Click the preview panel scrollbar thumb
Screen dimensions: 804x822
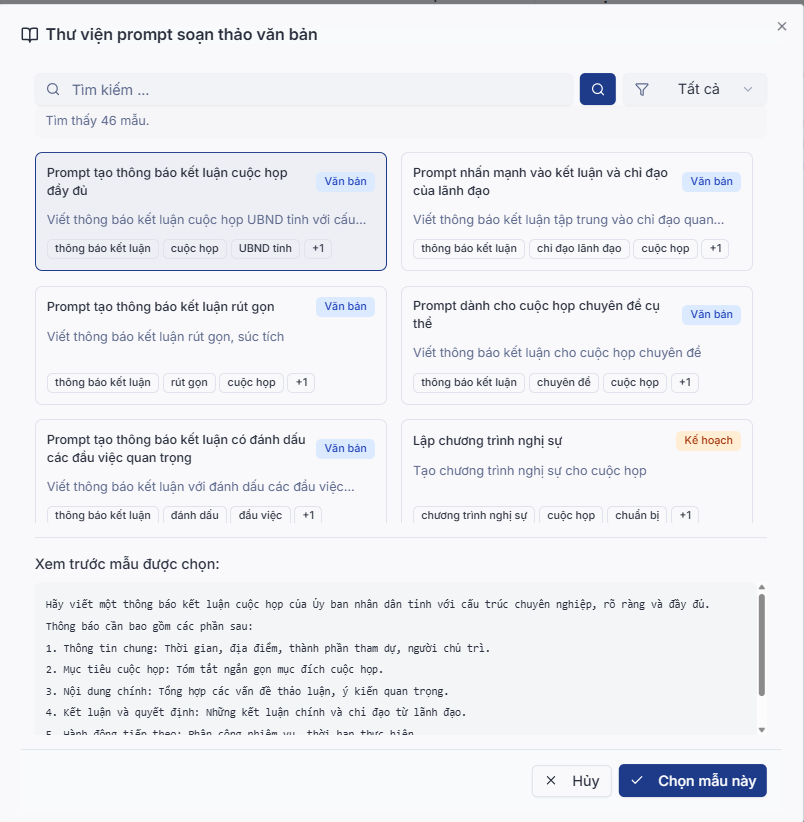click(761, 645)
